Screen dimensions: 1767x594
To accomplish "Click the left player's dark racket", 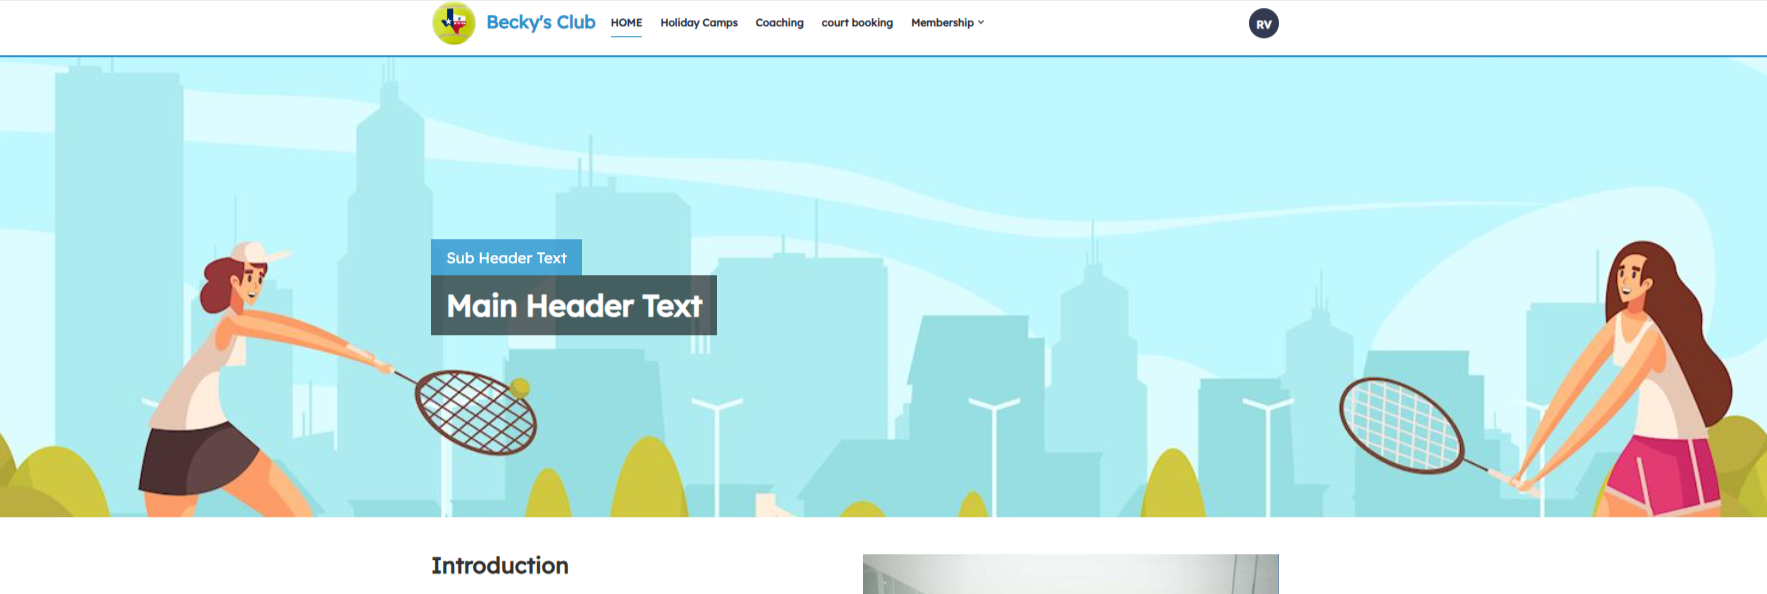I will pyautogui.click(x=474, y=412).
